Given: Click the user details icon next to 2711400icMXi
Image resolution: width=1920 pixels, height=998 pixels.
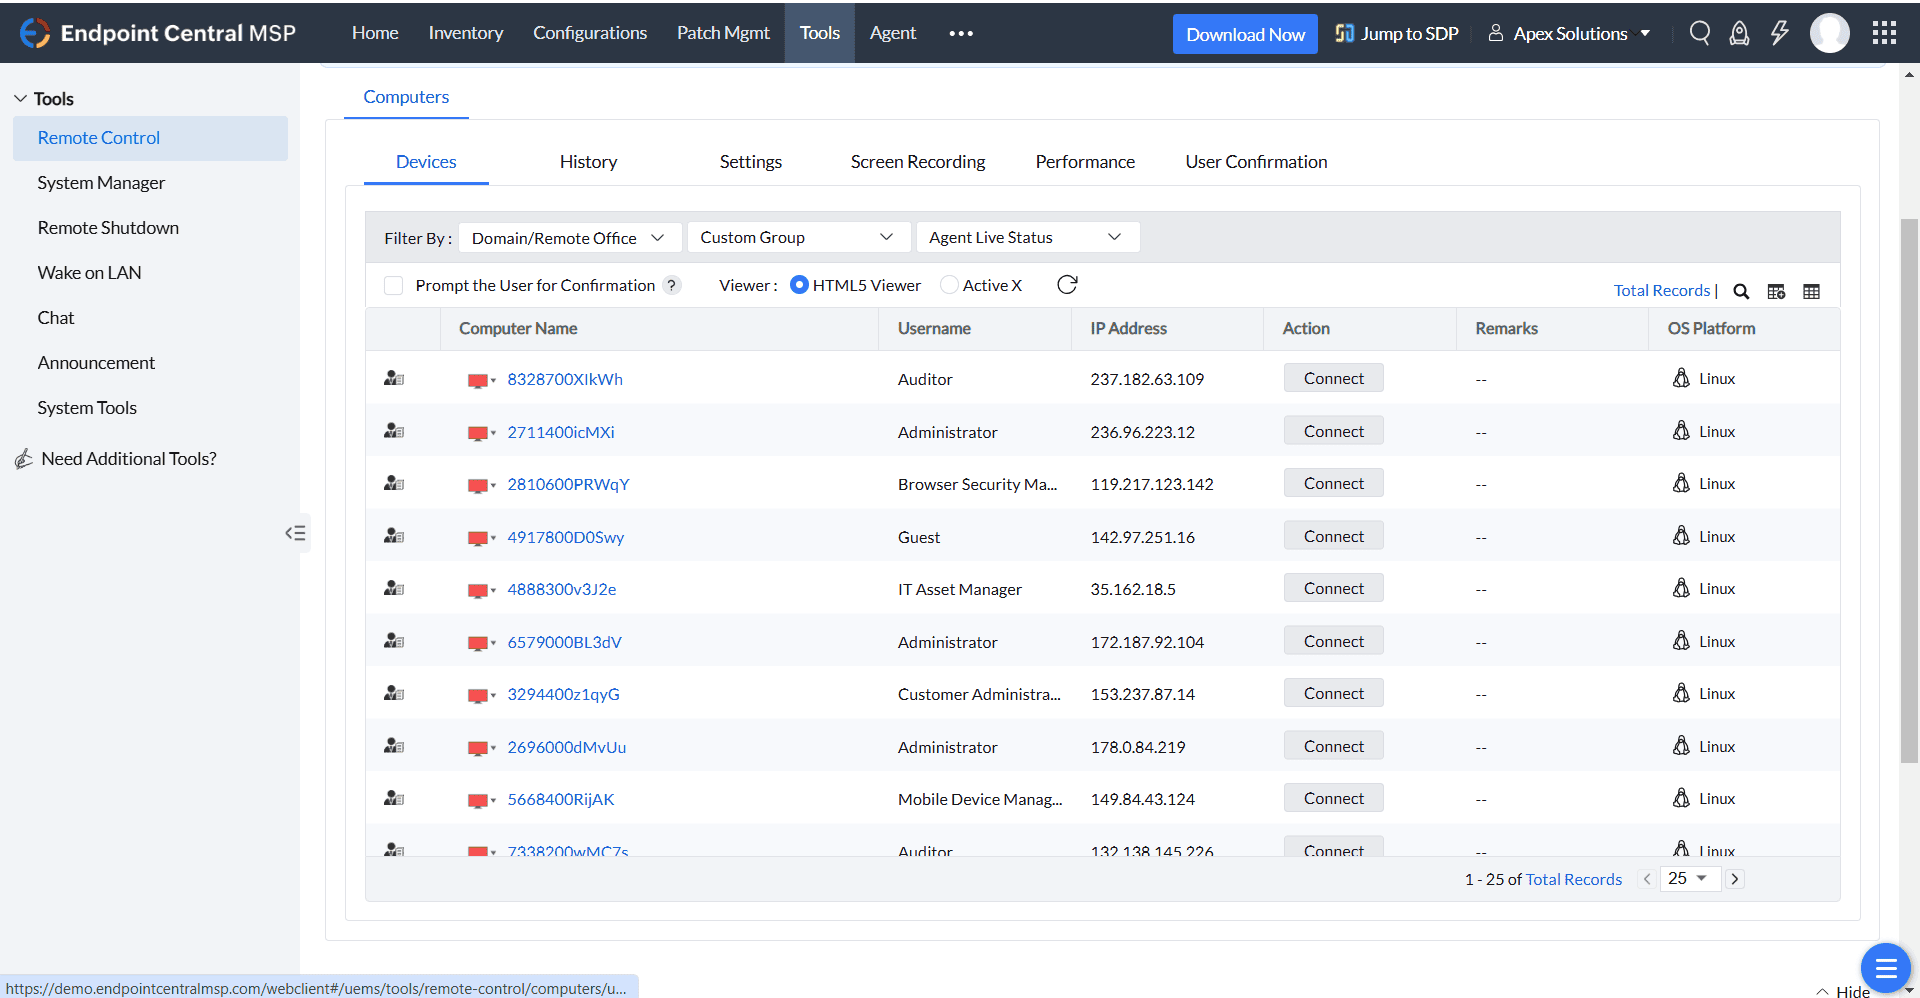Looking at the screenshot, I should click(x=394, y=431).
